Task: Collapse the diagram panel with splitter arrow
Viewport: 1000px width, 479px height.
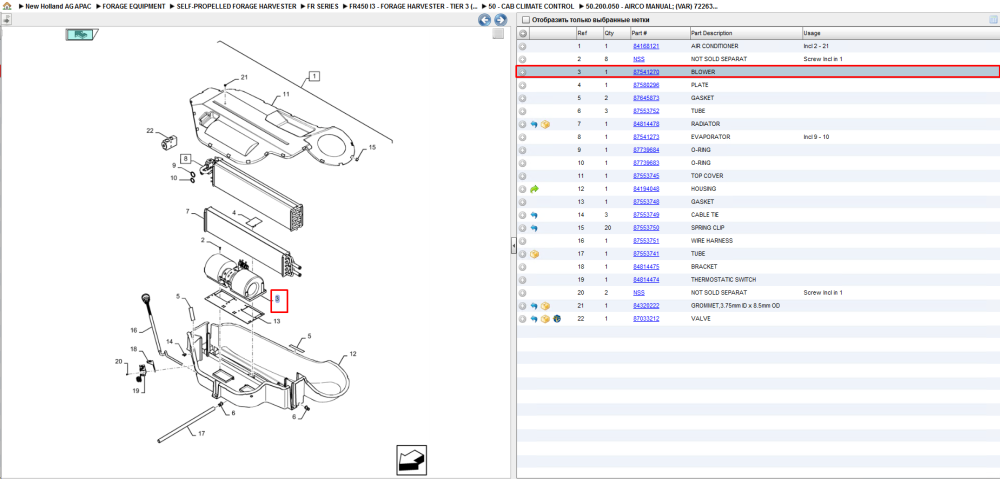Action: click(x=513, y=246)
